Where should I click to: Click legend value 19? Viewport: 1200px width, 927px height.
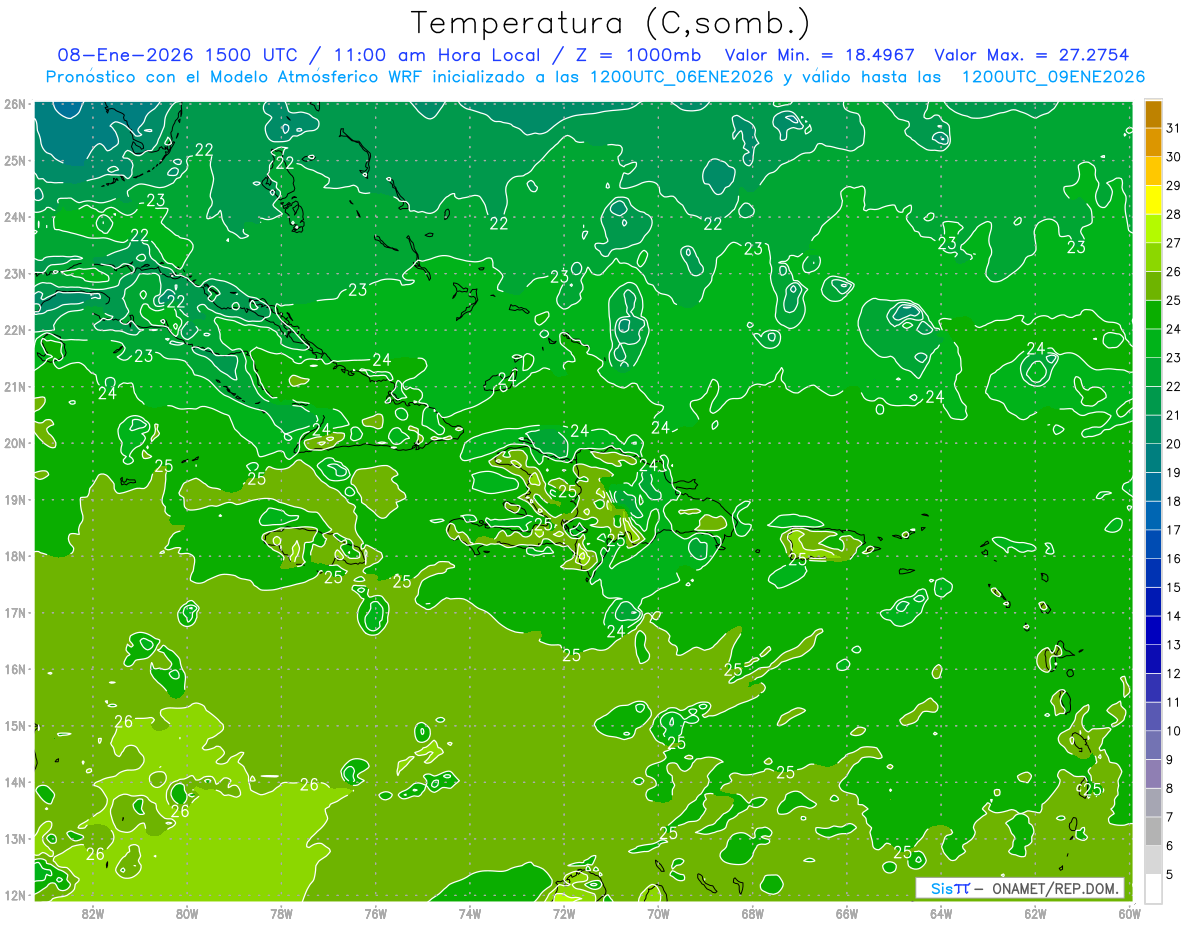[1173, 472]
